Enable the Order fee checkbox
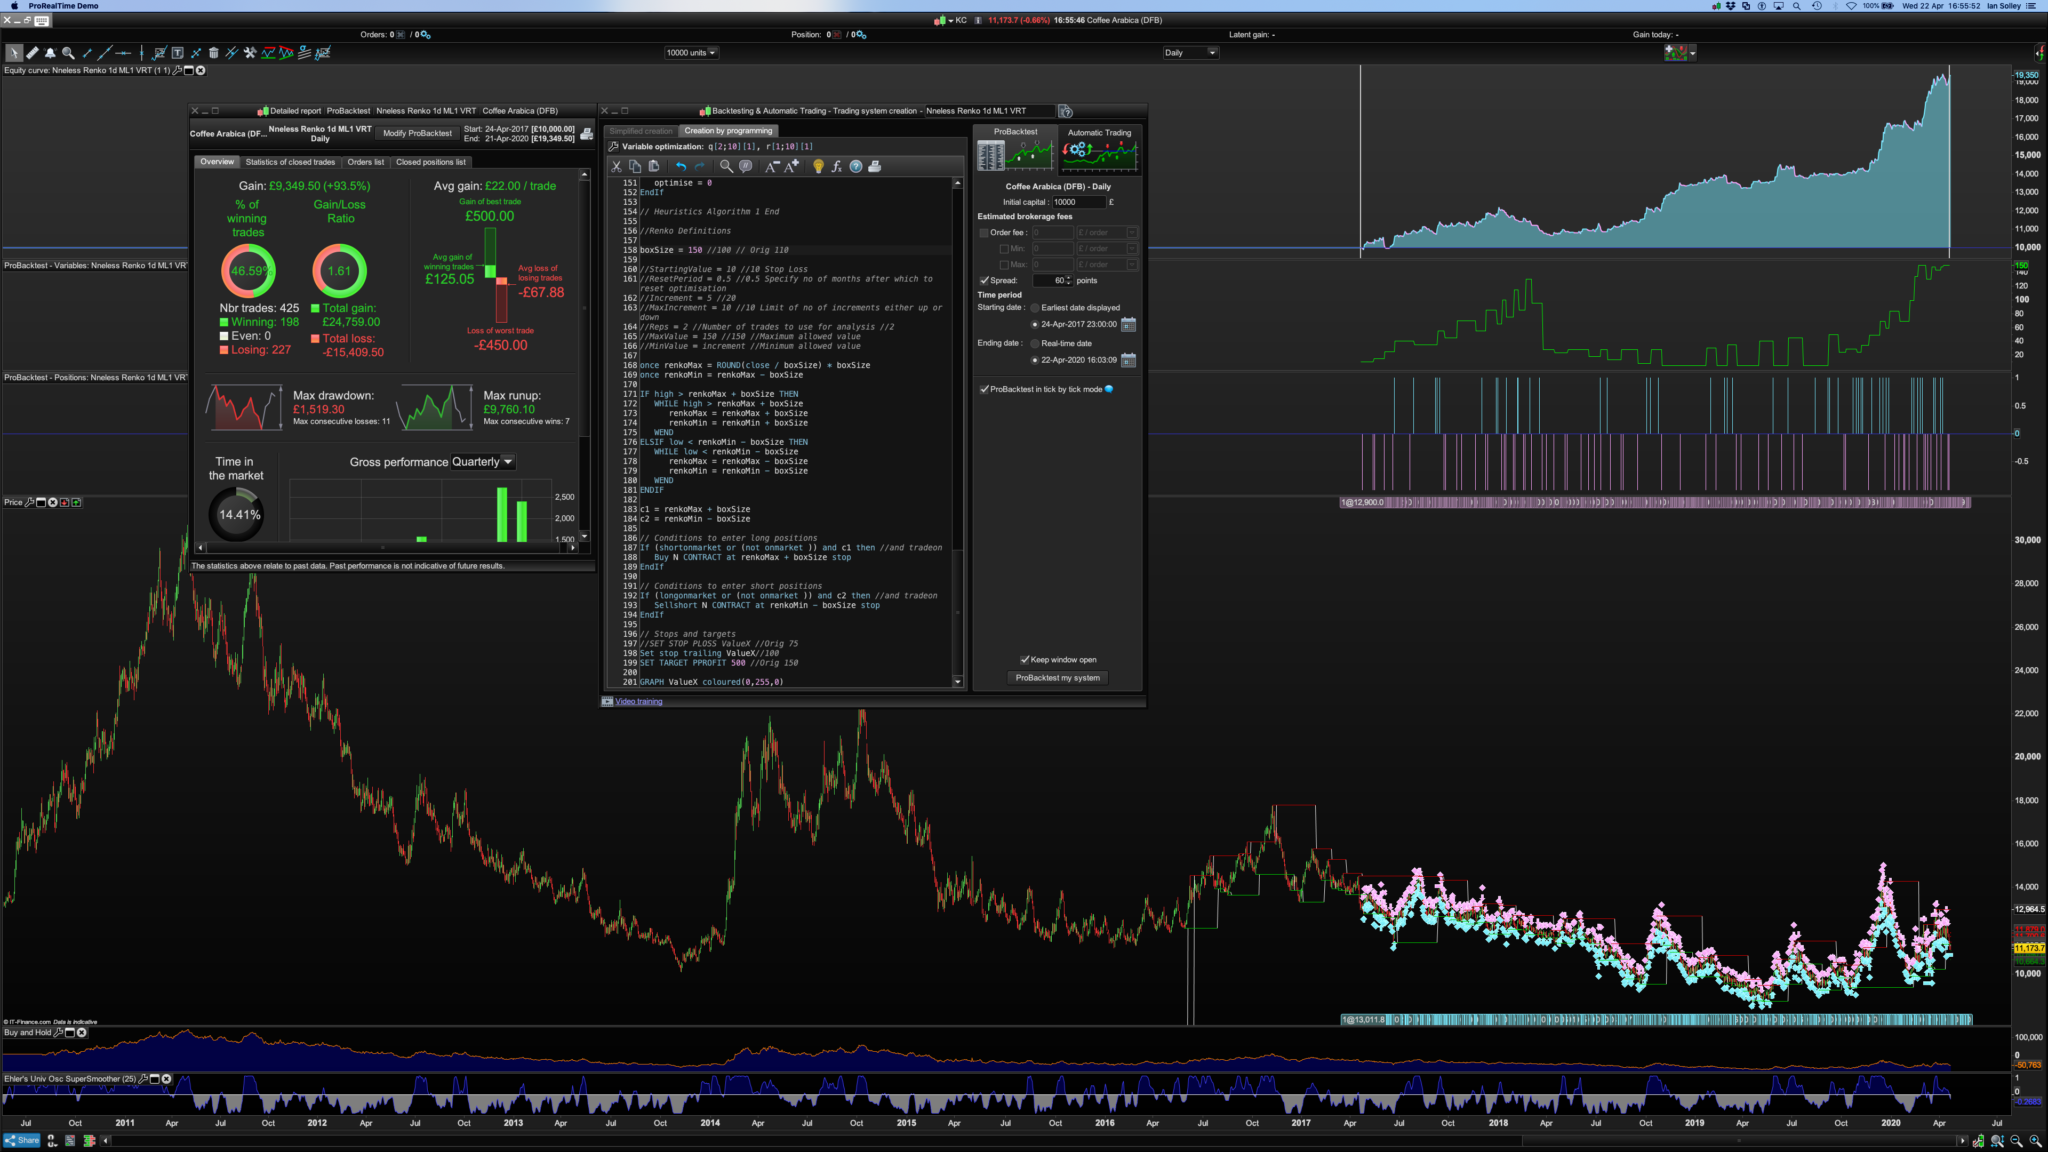The image size is (2048, 1152). [x=984, y=233]
